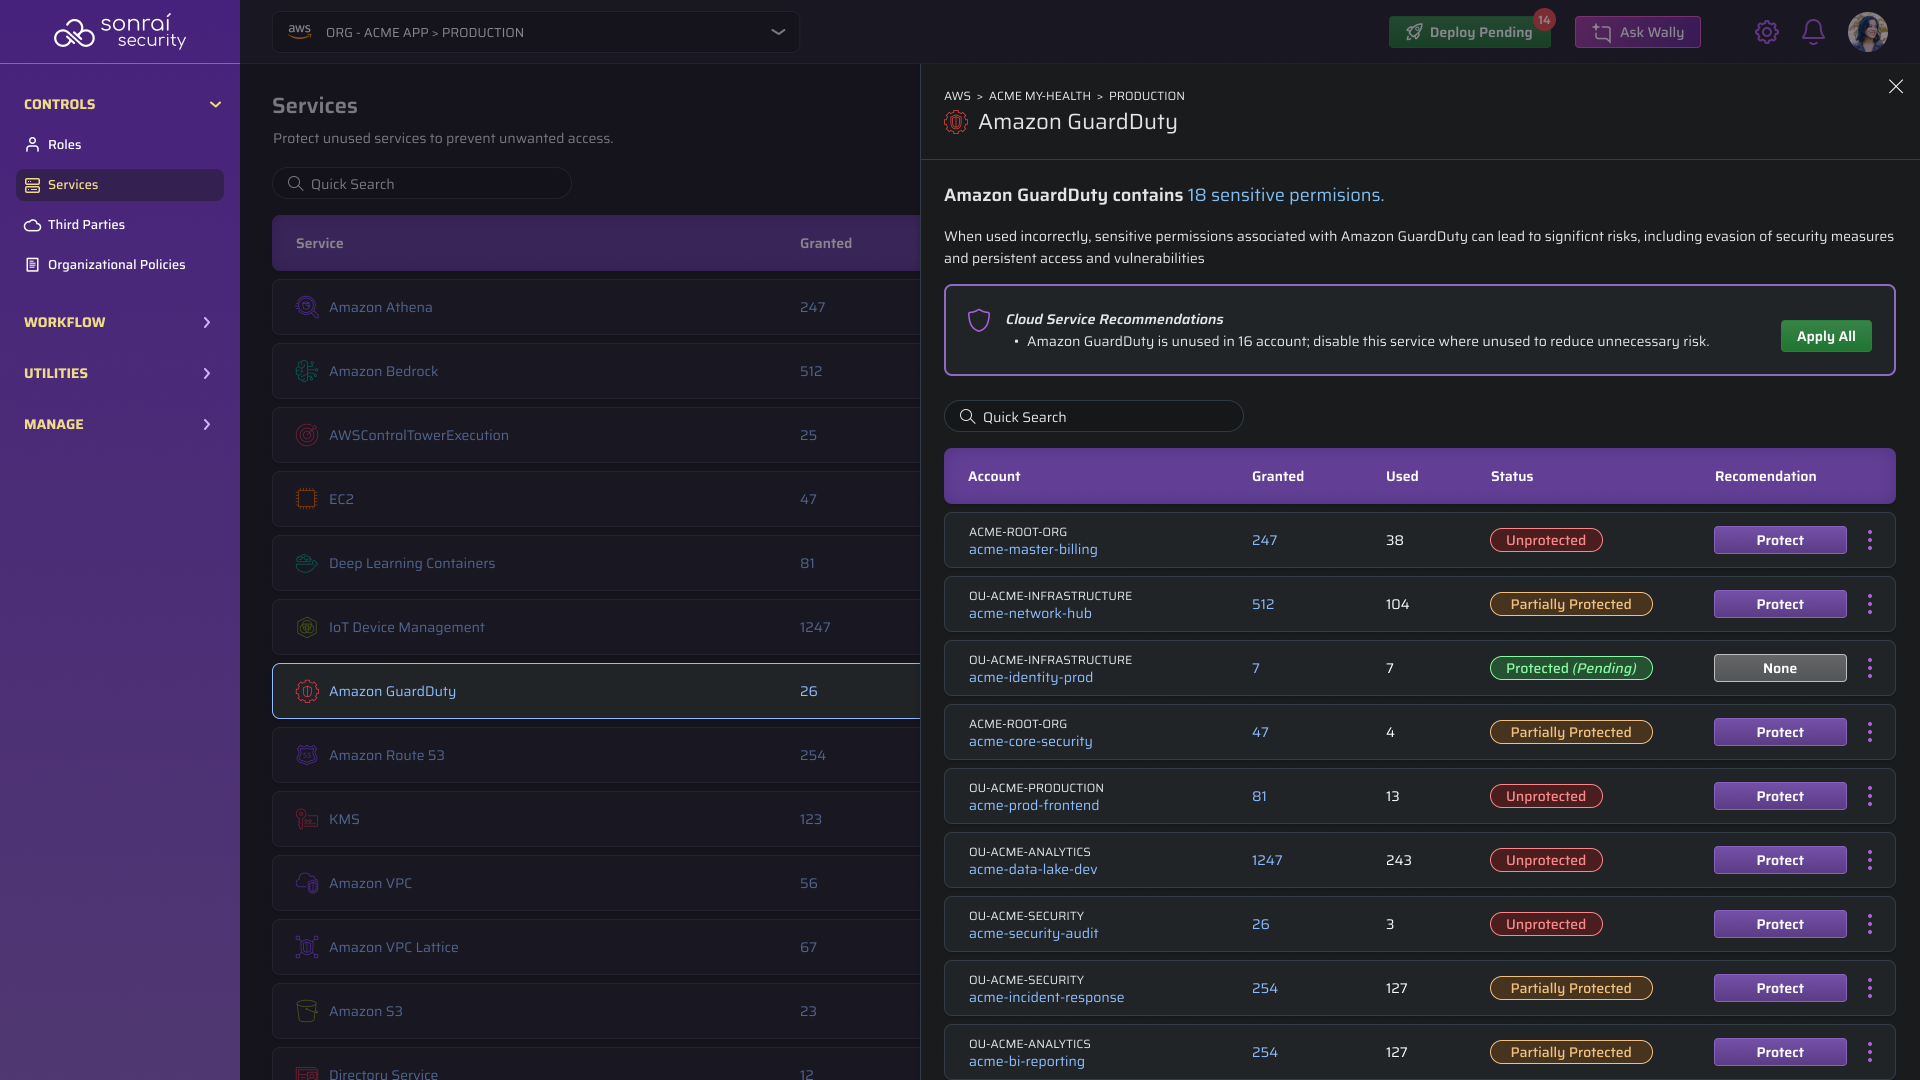Image resolution: width=1920 pixels, height=1080 pixels.
Task: Click the Partially Protected badge for acme-core-security
Action: click(x=1571, y=732)
